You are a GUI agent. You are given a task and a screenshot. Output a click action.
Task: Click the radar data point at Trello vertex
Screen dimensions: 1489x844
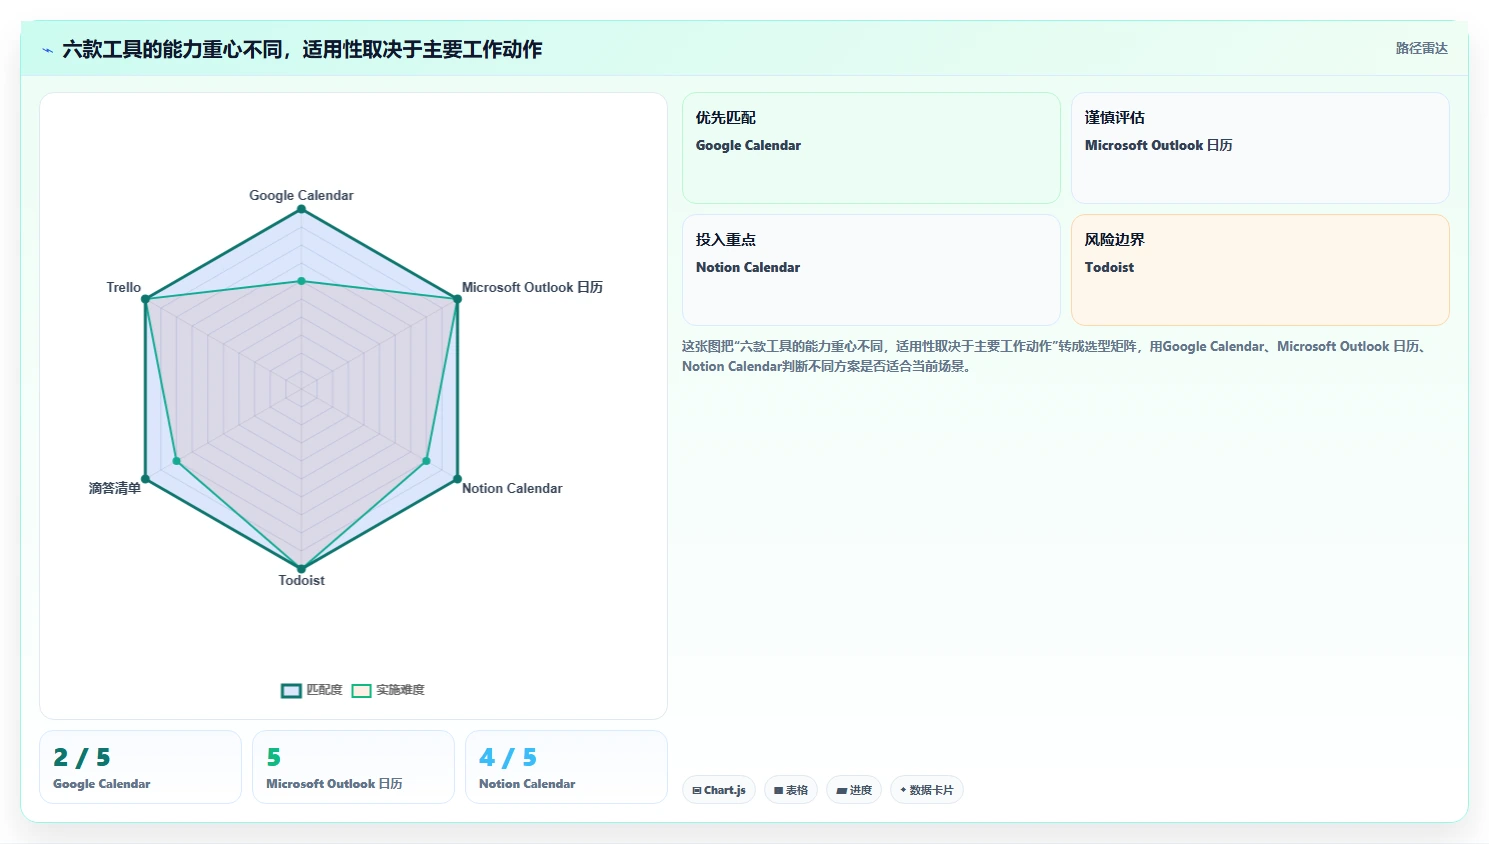(145, 299)
